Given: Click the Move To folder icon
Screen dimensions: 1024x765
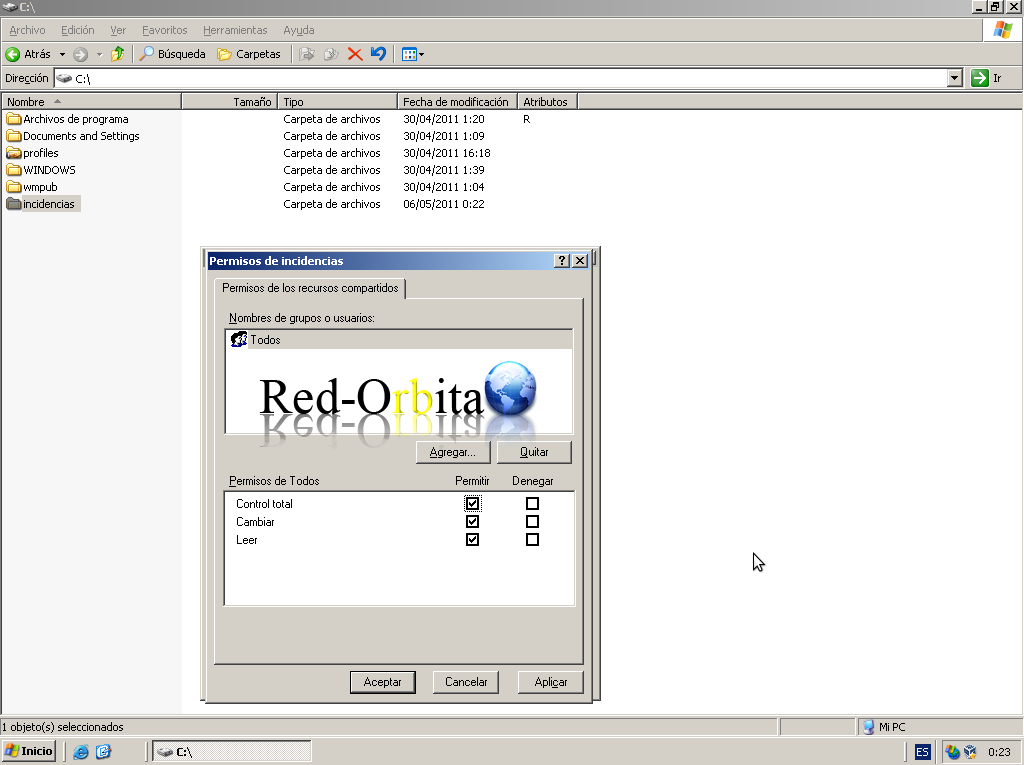Looking at the screenshot, I should pos(306,54).
